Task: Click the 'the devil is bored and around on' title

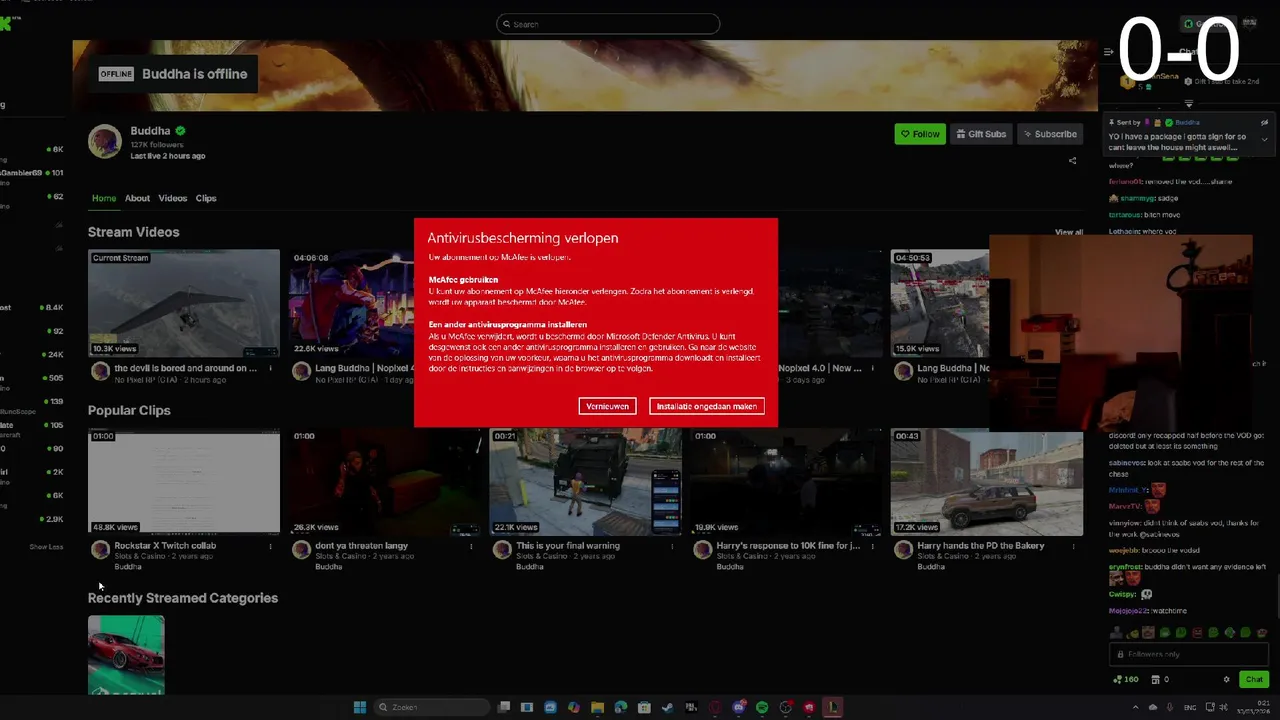Action: [x=185, y=368]
